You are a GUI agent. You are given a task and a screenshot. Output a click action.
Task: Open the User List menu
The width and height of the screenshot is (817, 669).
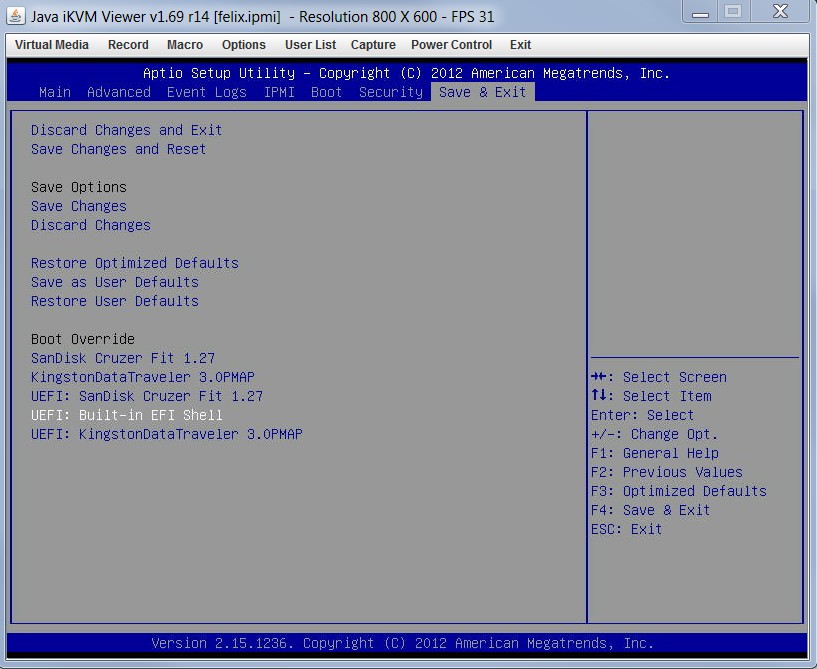point(310,45)
